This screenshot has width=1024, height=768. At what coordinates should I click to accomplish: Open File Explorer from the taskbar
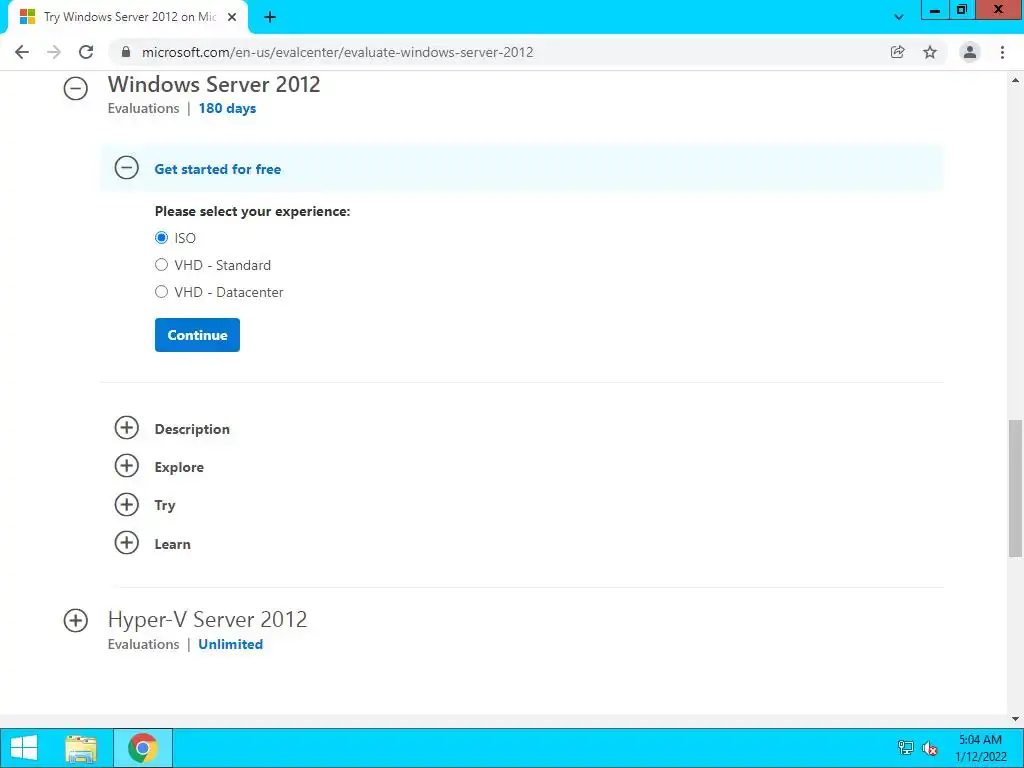point(81,748)
